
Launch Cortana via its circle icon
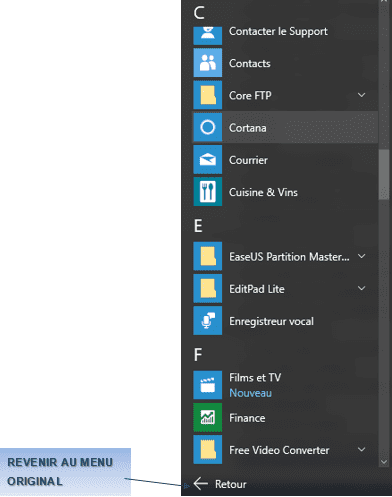click(208, 127)
